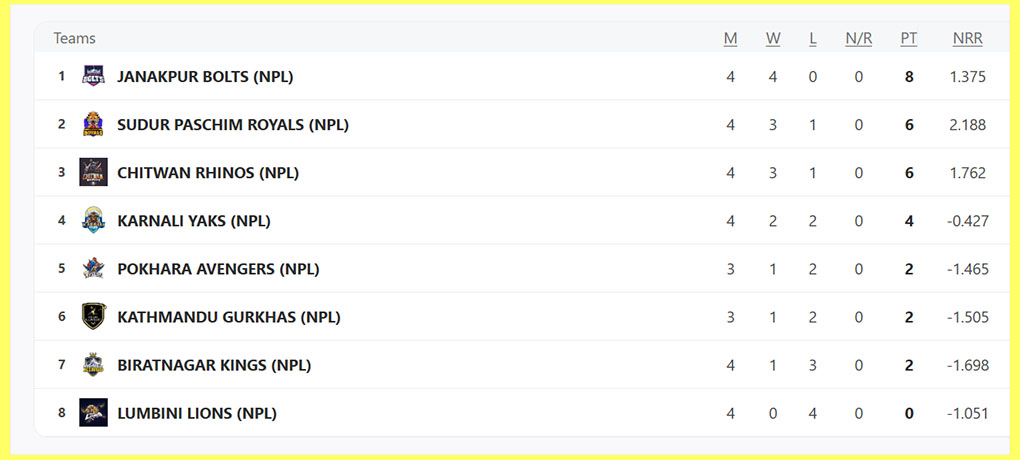1020x460 pixels.
Task: Select the LUMBINI LIONS (NPL) team name
Action: tap(197, 412)
